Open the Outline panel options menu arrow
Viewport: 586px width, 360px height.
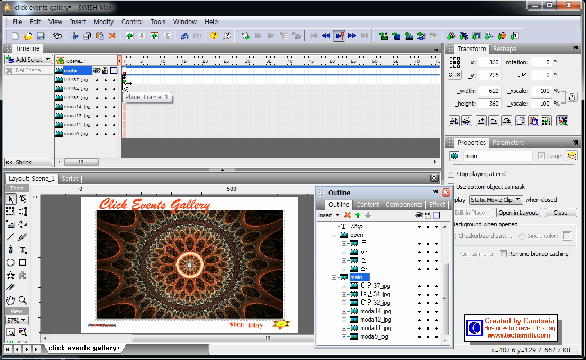(435, 192)
